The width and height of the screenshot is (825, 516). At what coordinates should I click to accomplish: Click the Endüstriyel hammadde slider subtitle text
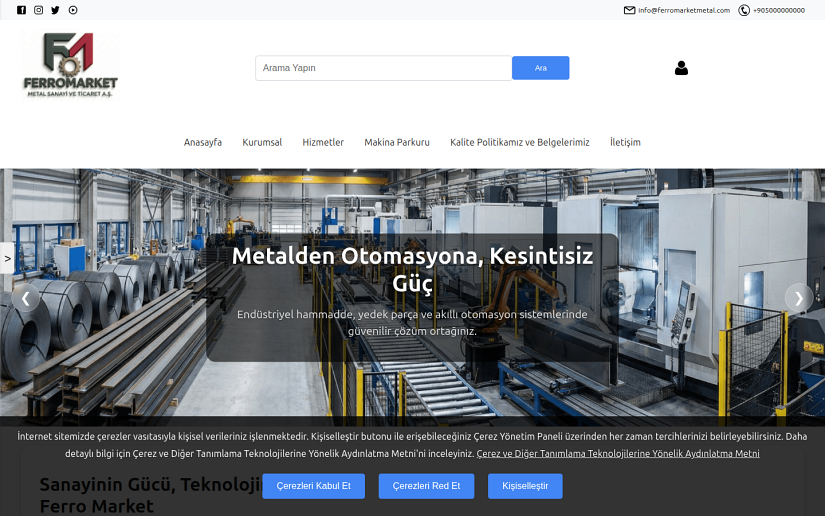click(x=412, y=322)
